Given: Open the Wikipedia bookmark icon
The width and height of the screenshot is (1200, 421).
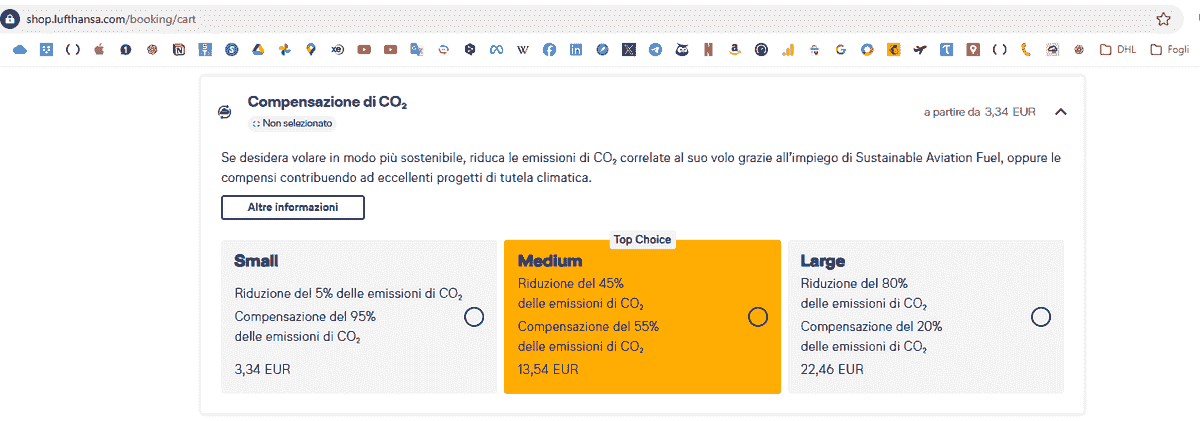Looking at the screenshot, I should (x=522, y=49).
